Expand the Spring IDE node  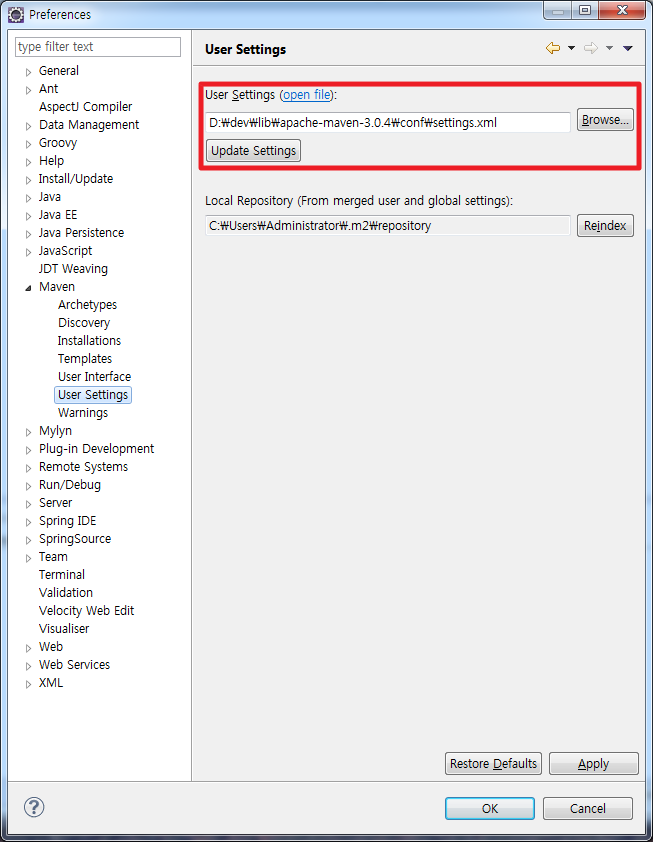click(x=28, y=521)
